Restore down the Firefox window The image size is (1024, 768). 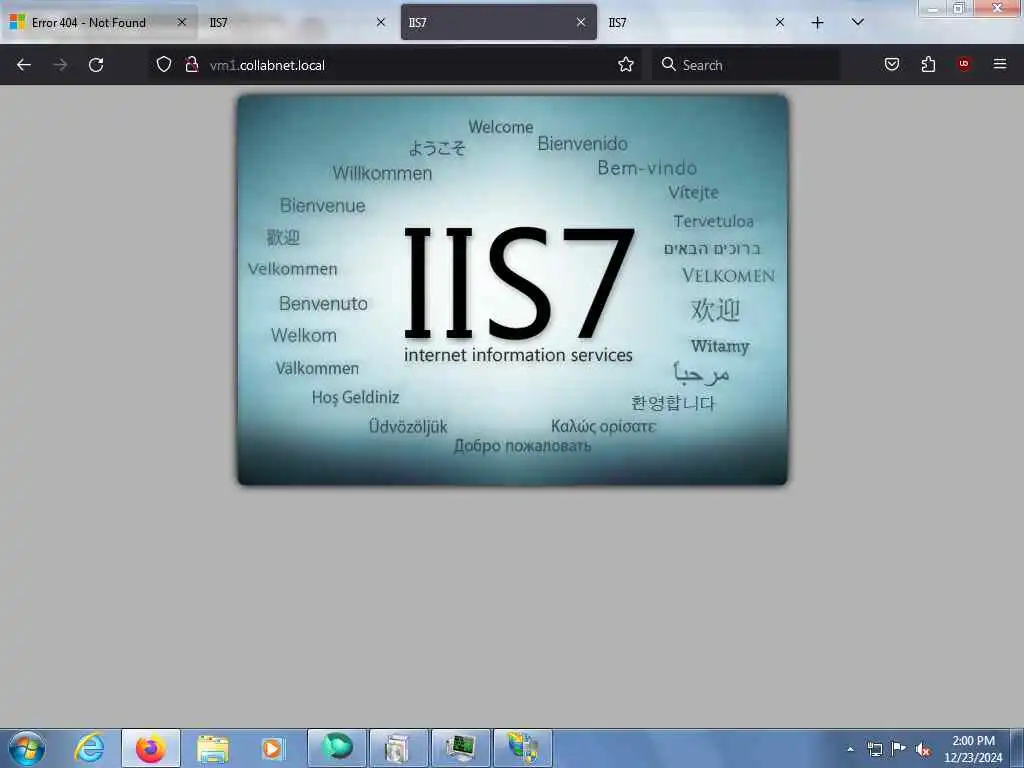(x=959, y=8)
